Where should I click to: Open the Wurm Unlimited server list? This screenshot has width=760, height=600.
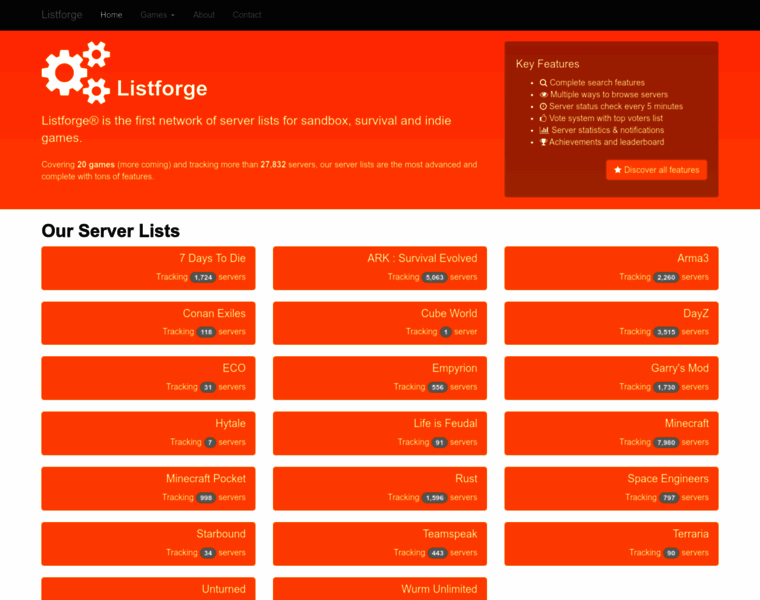pos(380,589)
